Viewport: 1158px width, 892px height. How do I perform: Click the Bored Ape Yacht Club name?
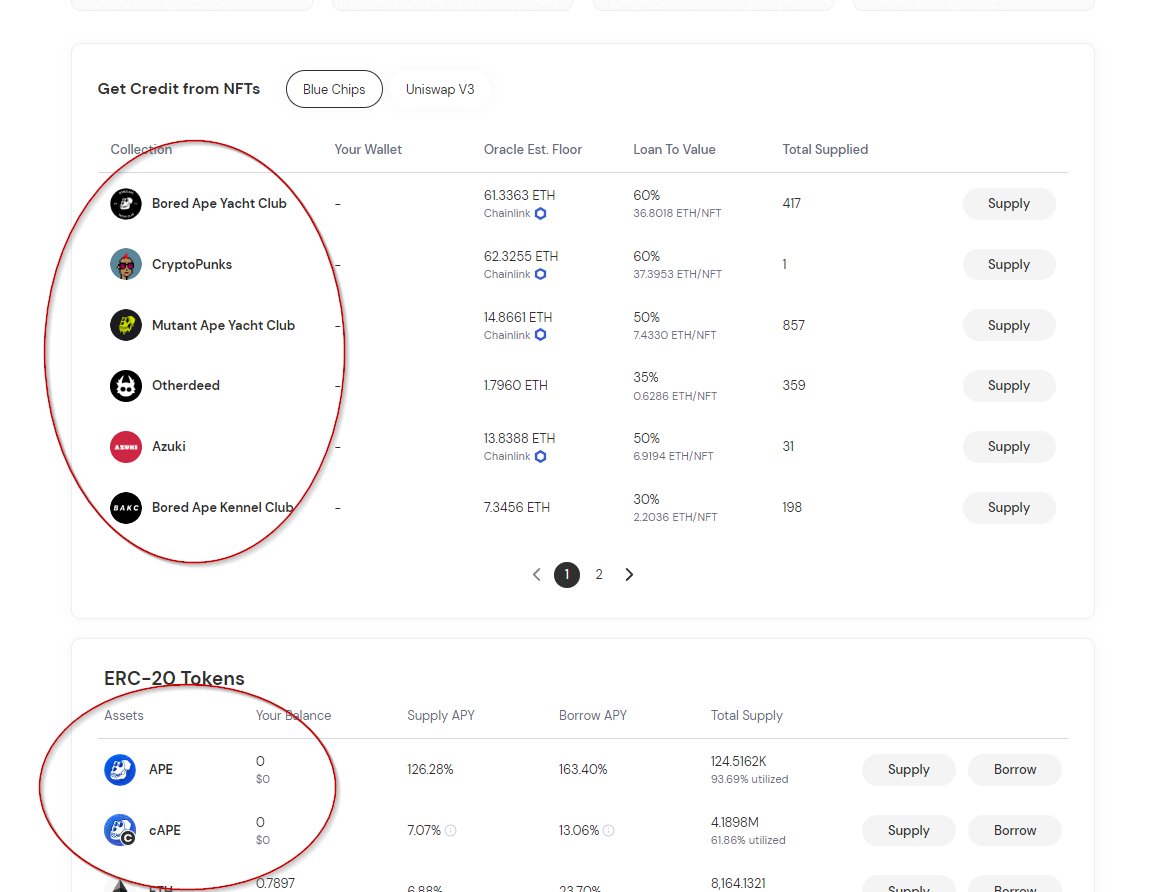tap(219, 204)
